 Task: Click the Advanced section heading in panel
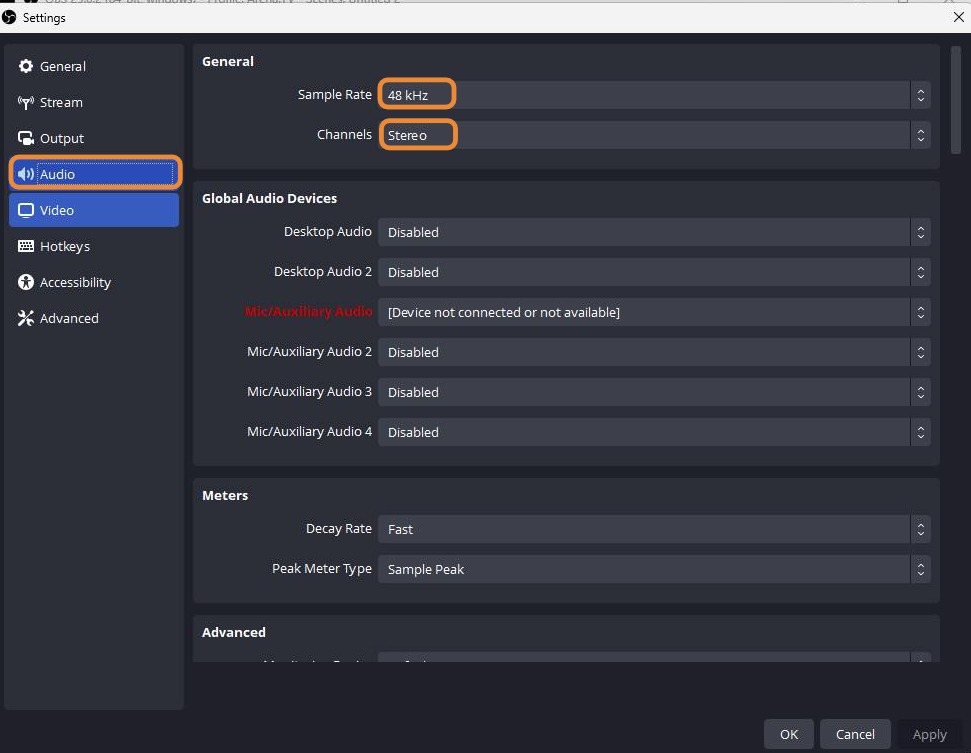pyautogui.click(x=233, y=632)
